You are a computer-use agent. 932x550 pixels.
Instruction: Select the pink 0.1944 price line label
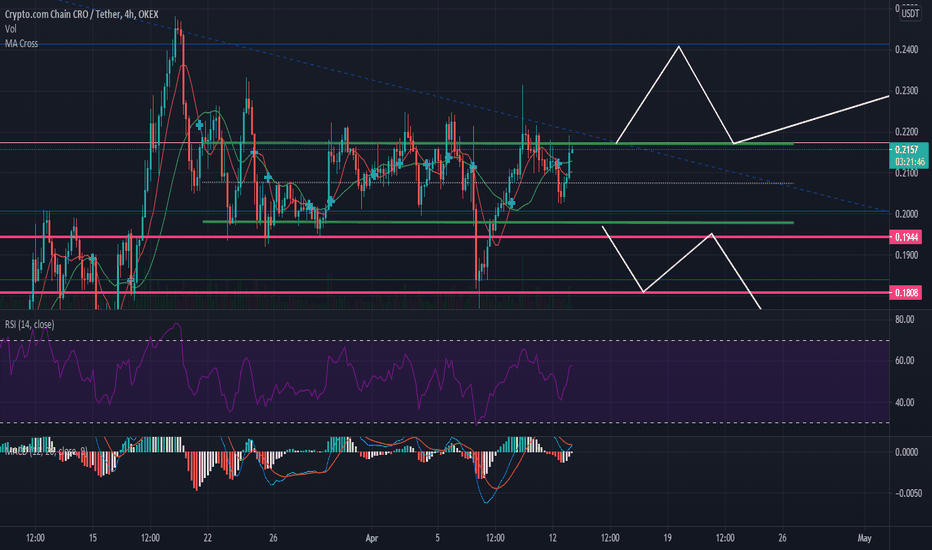pos(905,237)
